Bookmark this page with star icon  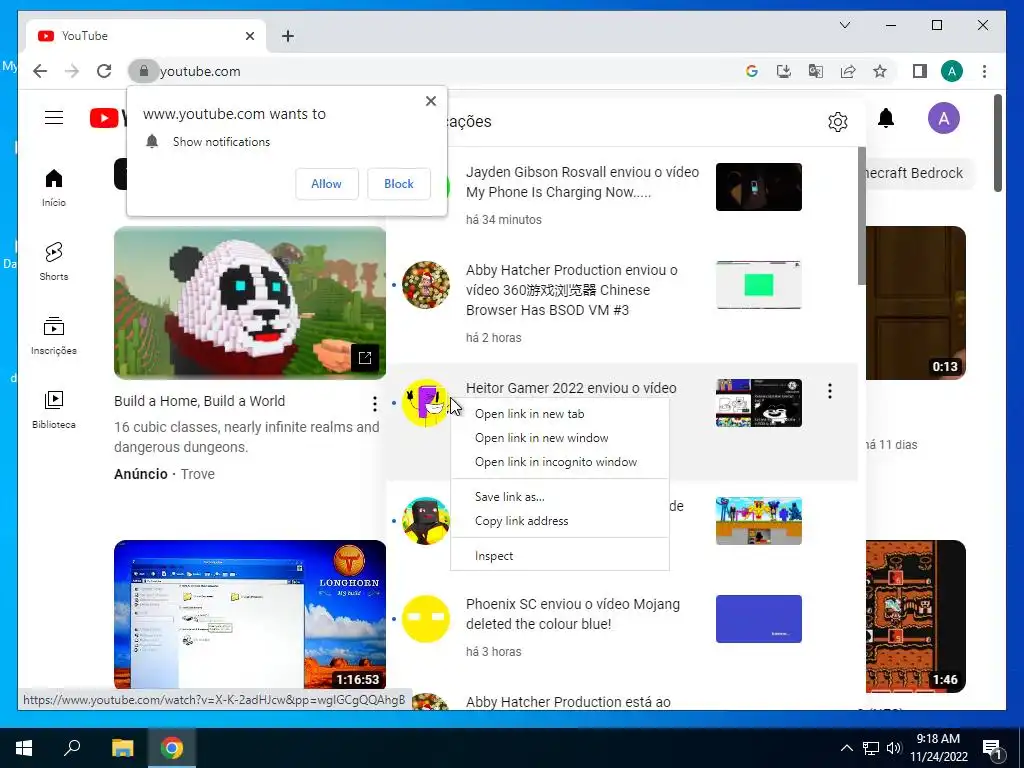[x=880, y=71]
